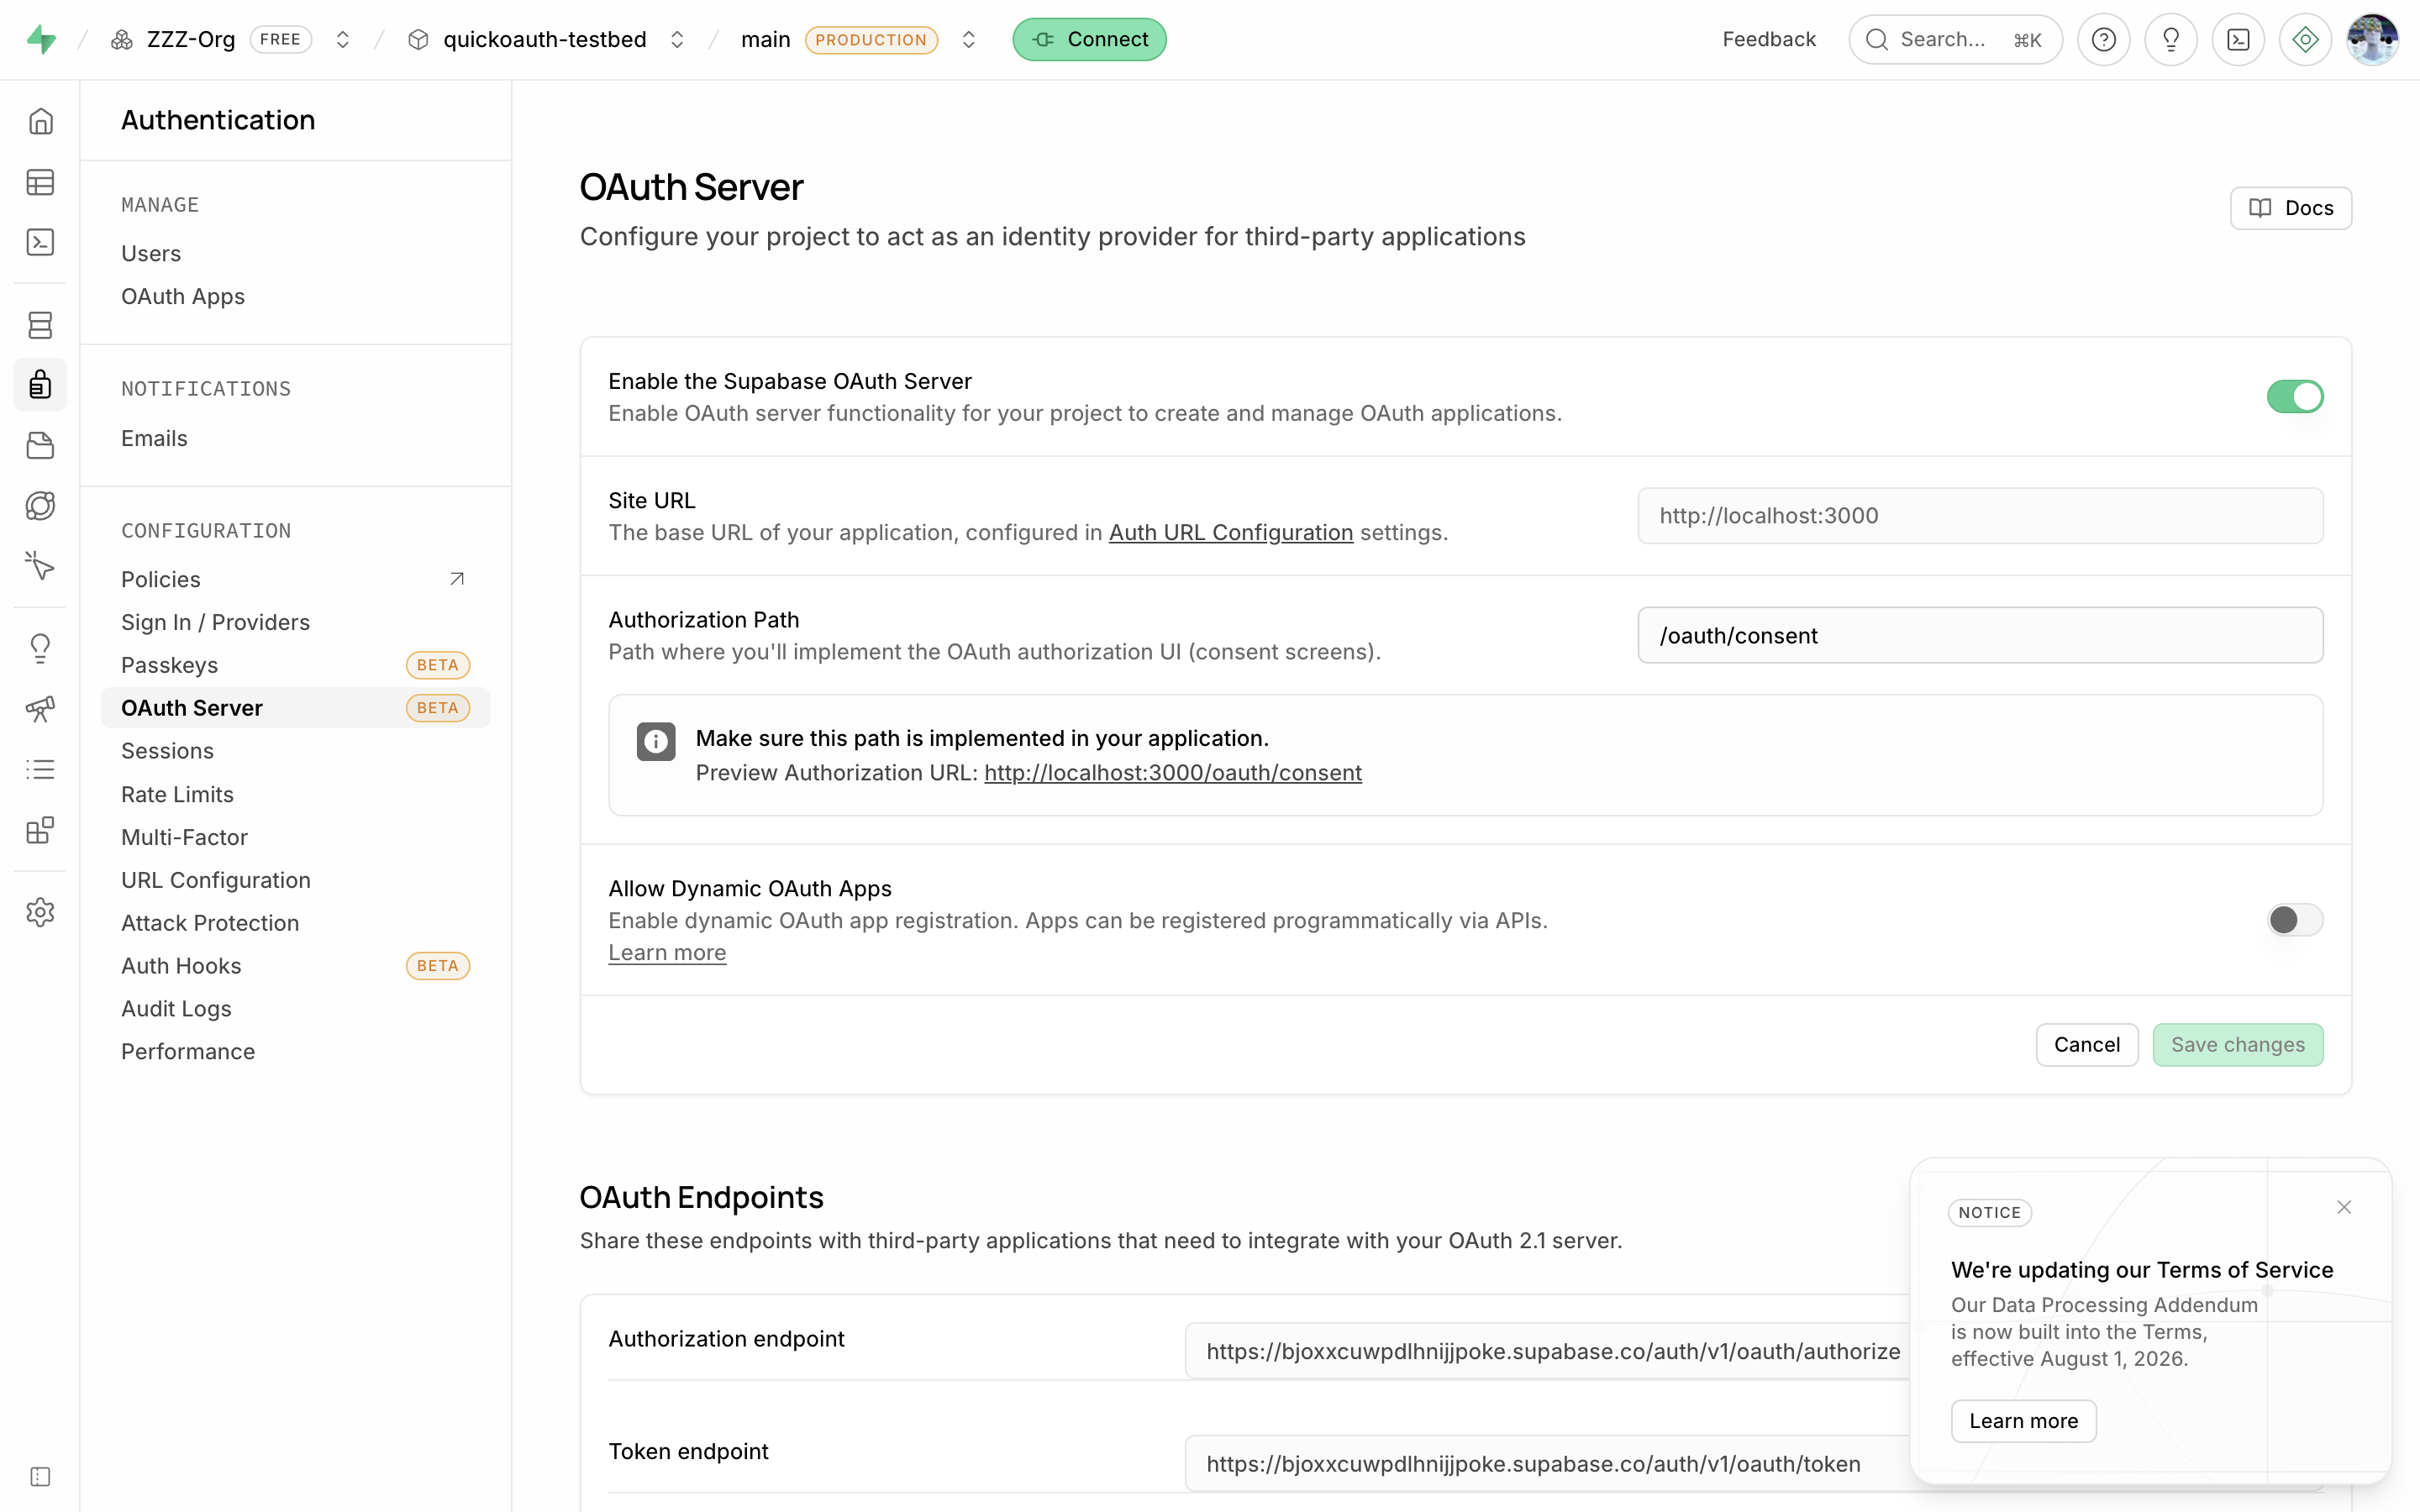The height and width of the screenshot is (1512, 2420).
Task: Expand the branch switcher chevrons
Action: point(968,39)
